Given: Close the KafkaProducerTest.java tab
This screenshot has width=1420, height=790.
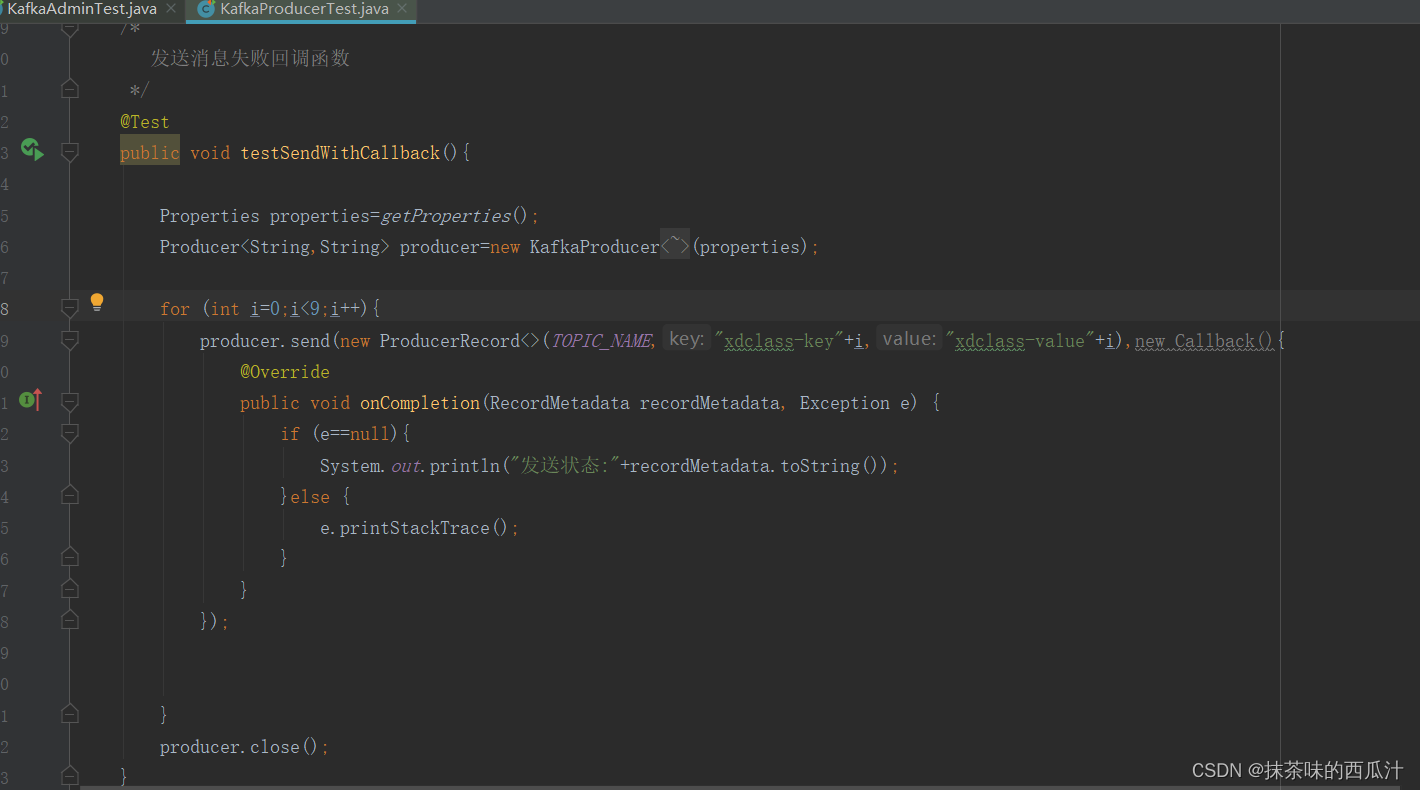Looking at the screenshot, I should [403, 9].
